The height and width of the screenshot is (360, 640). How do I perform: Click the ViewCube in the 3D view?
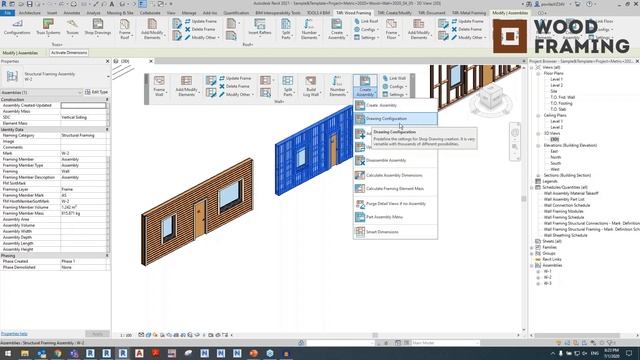tap(490, 97)
